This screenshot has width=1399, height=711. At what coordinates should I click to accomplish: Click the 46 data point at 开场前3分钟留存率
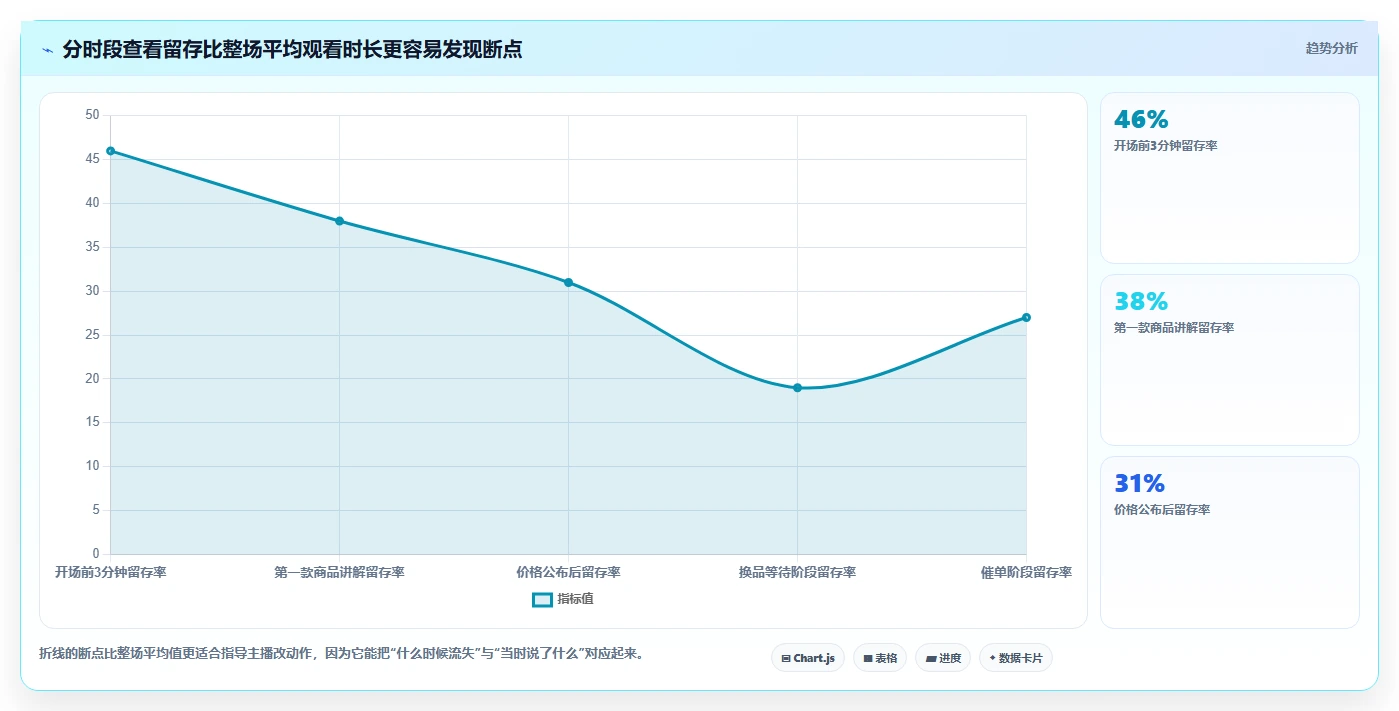point(110,151)
